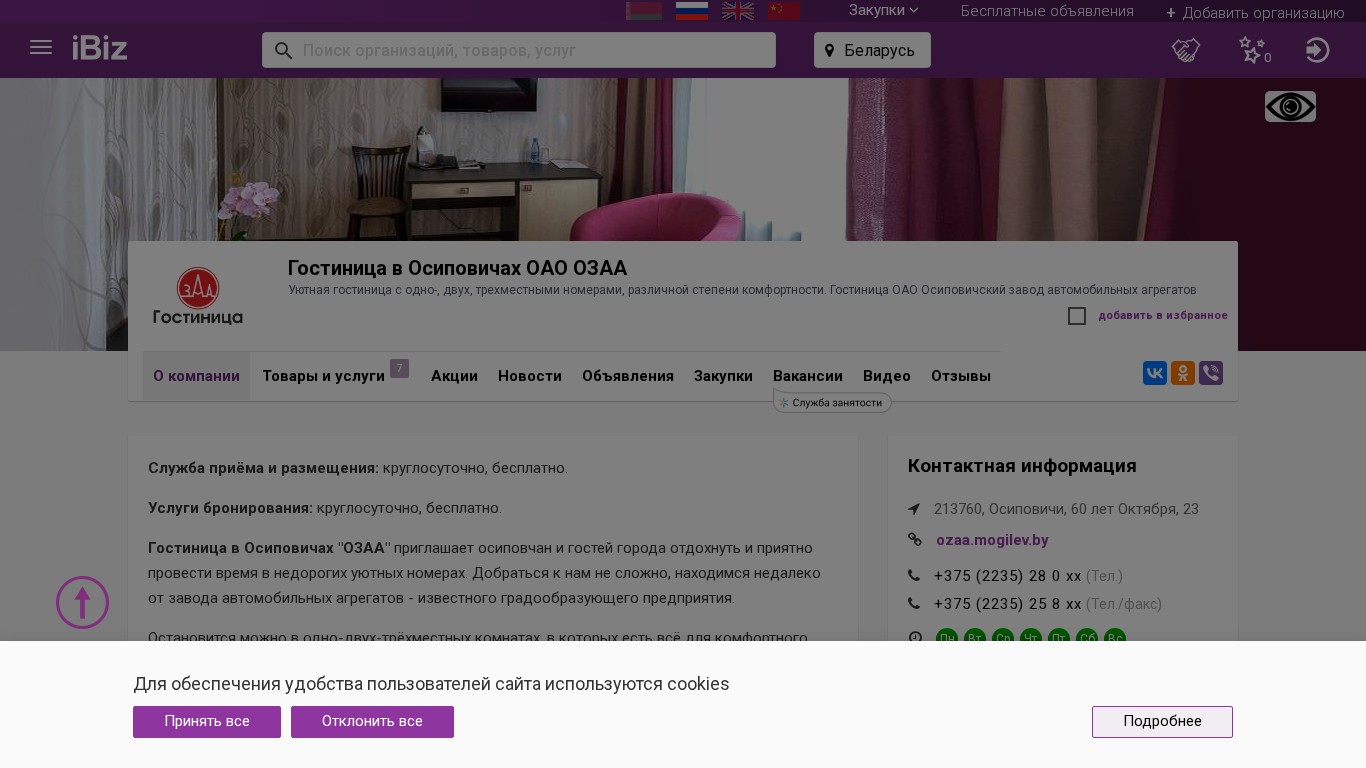This screenshot has width=1366, height=768.
Task: Click phone icon beside the Тел./факс number
Action: click(914, 603)
